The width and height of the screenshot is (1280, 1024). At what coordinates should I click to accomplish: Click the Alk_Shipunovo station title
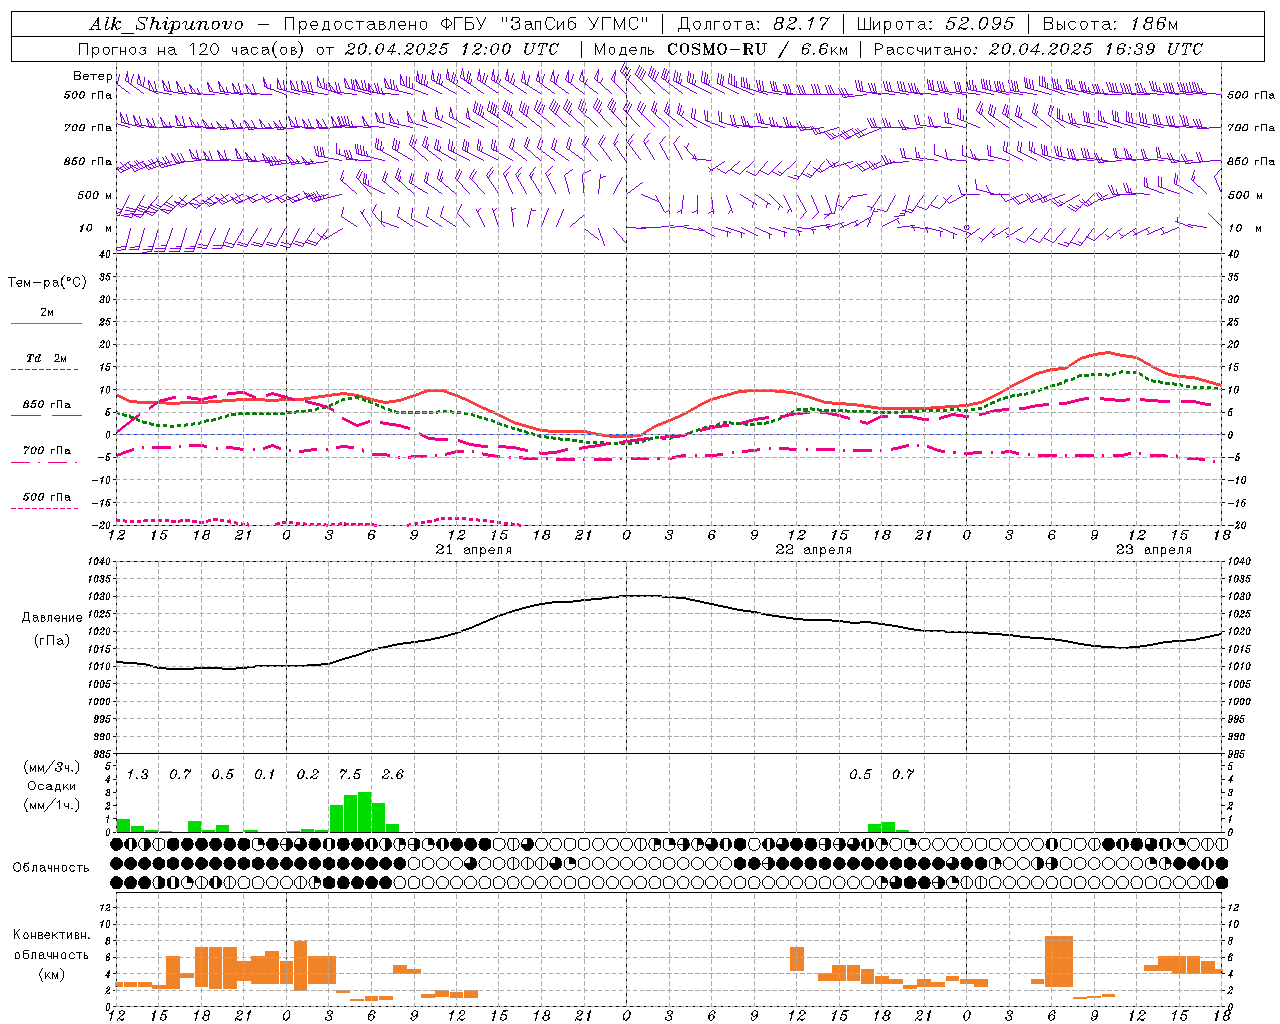tap(166, 24)
